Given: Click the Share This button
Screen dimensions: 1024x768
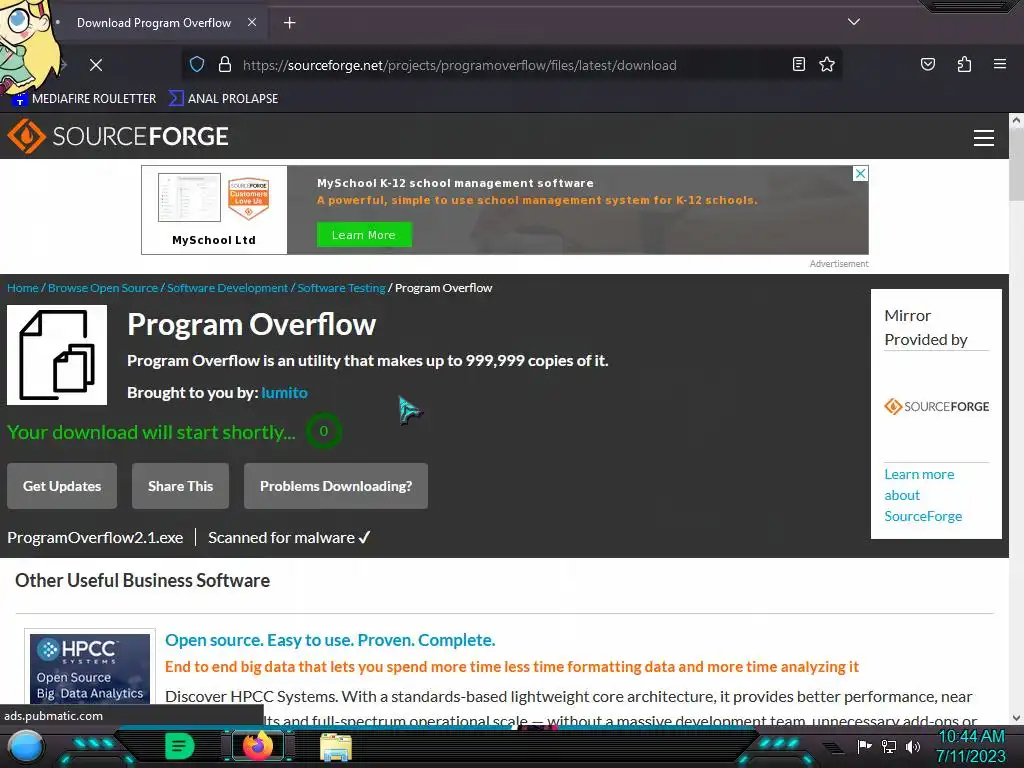Looking at the screenshot, I should pyautogui.click(x=180, y=486).
